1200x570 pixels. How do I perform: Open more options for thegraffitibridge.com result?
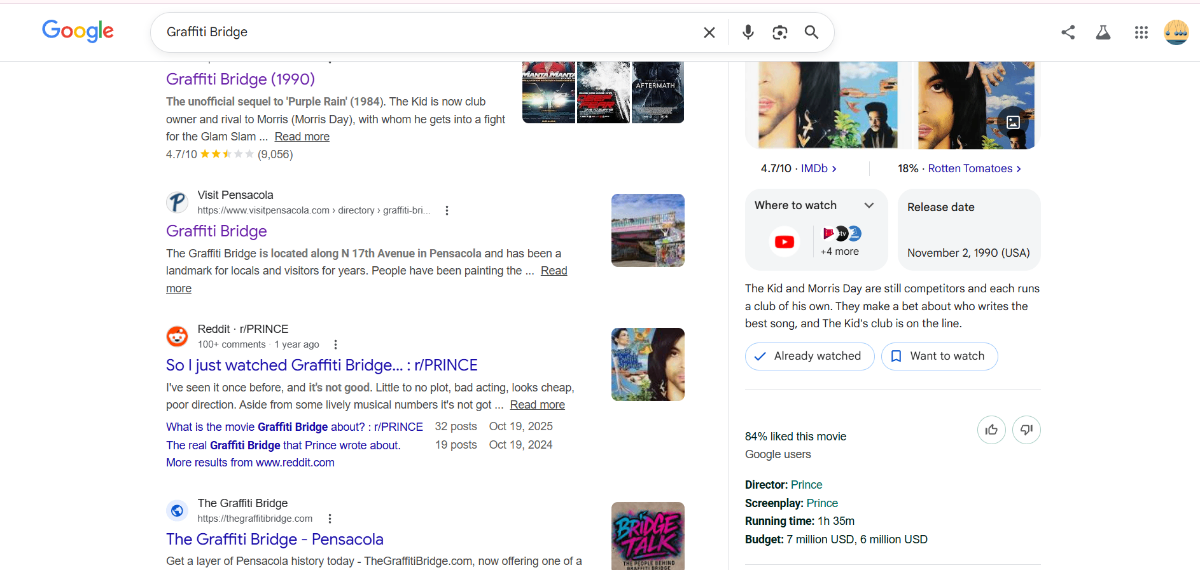pos(330,519)
